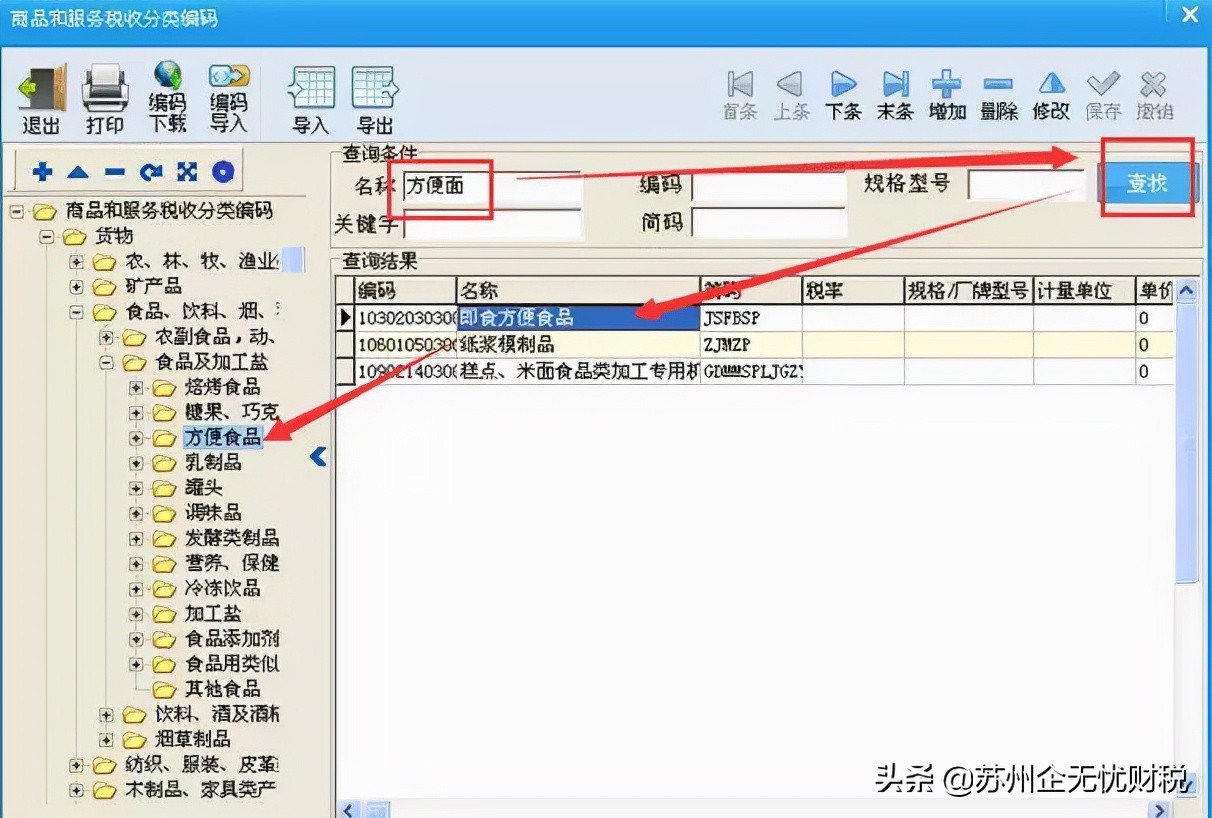The height and width of the screenshot is (818, 1212).
Task: Collapse the 货物 tree node
Action: coord(48,236)
